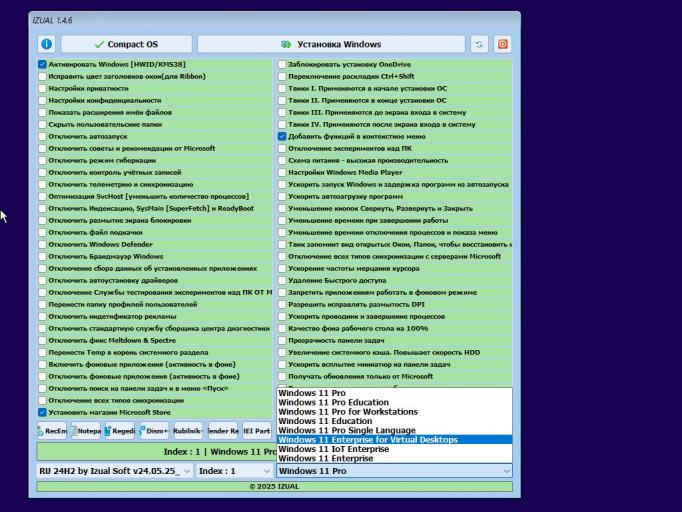Check Твики IV. после экрана входа
Viewport: 682px width, 512px height.
coord(282,124)
